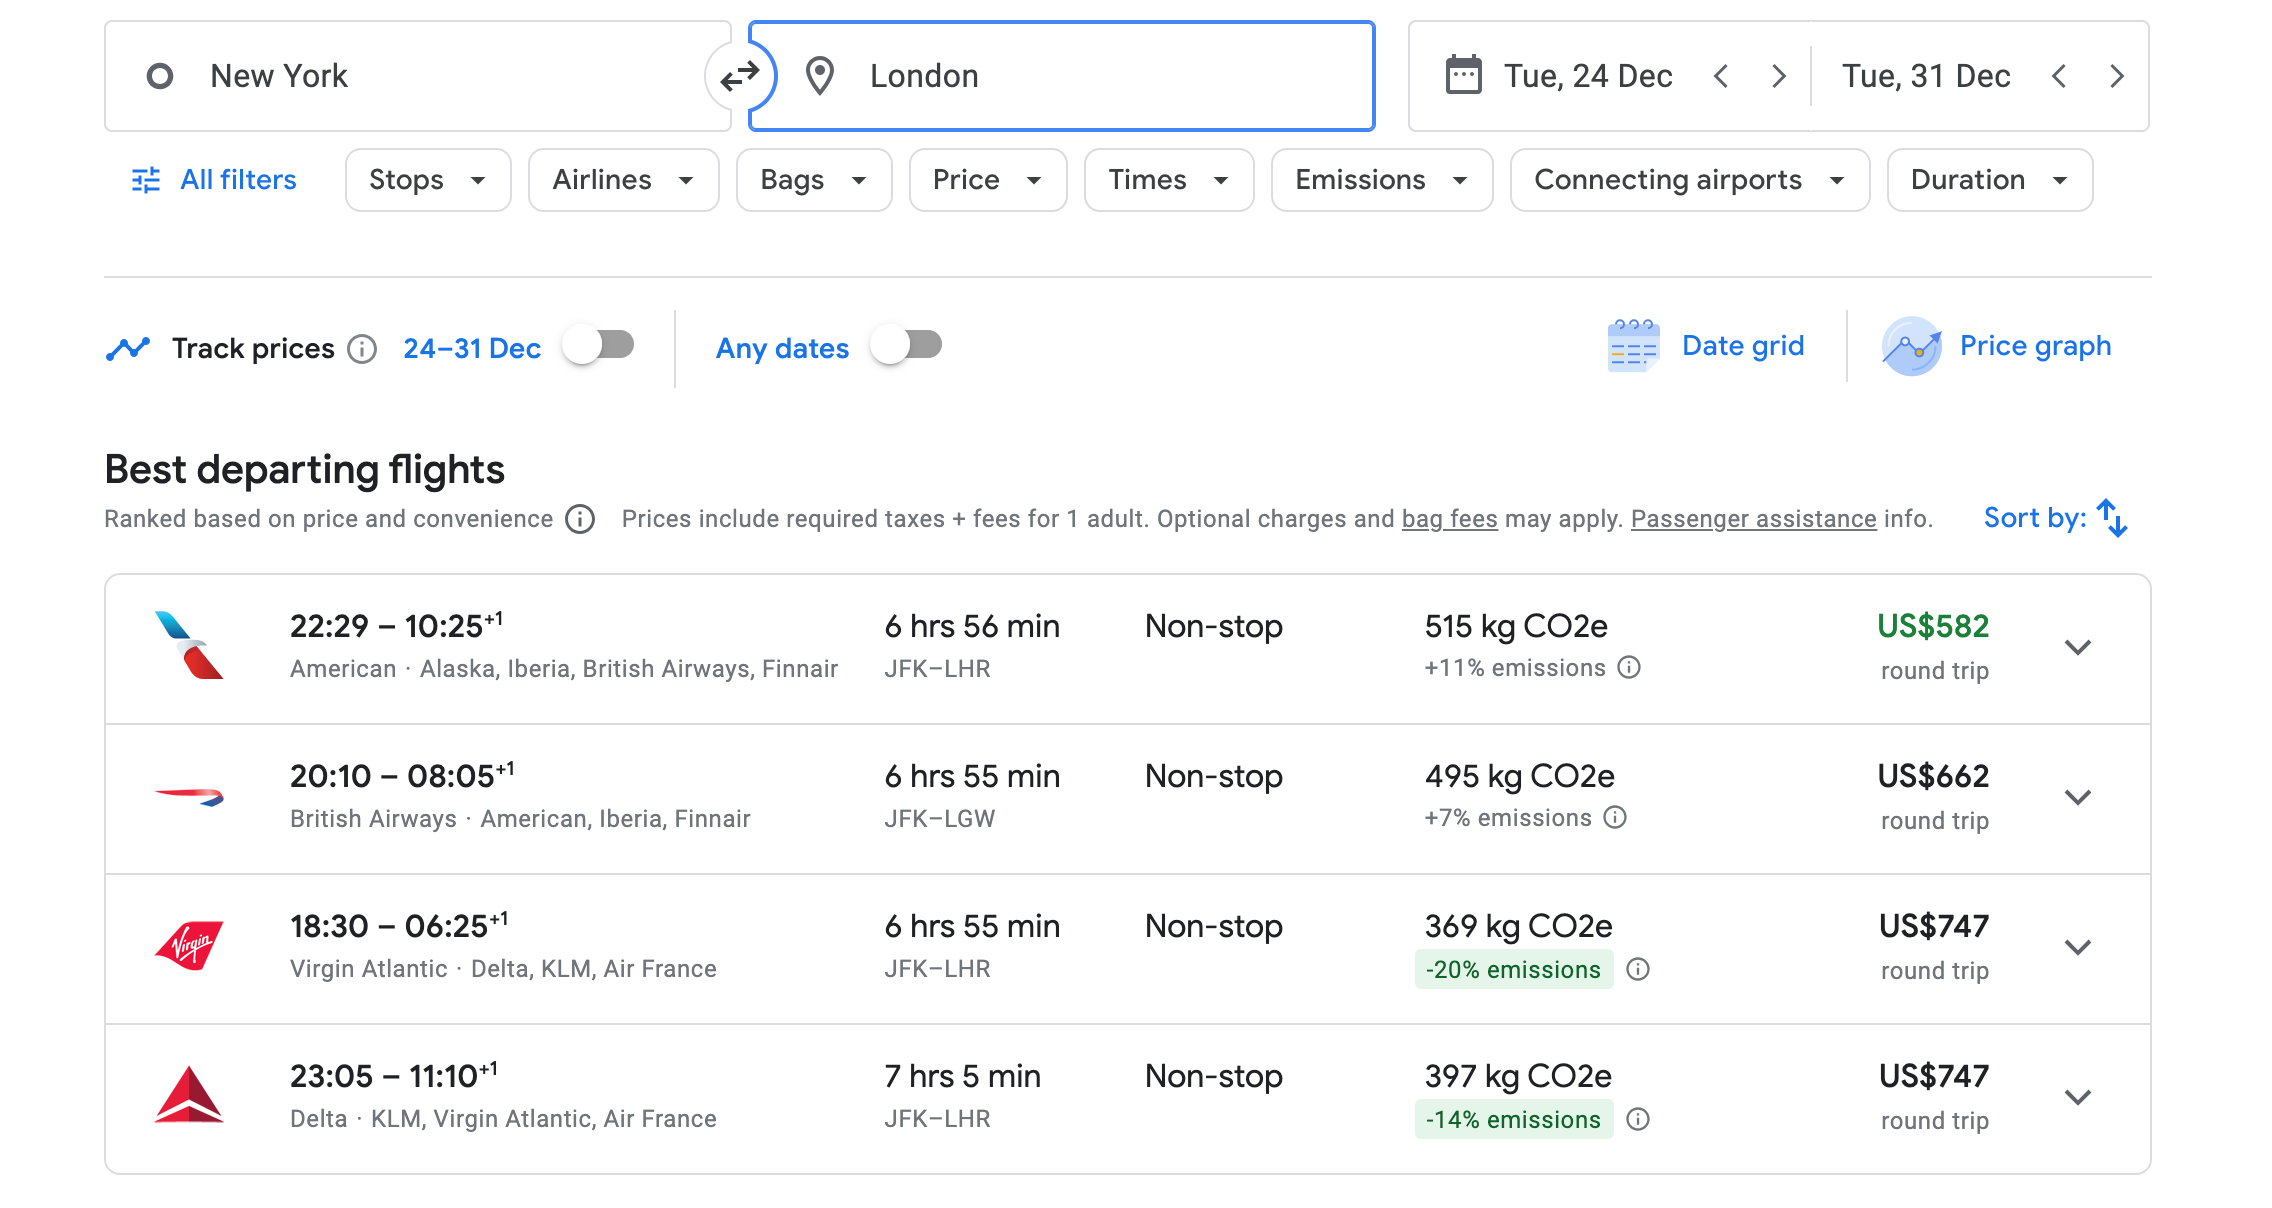This screenshot has height=1208, width=2272.
Task: Toggle Track prices for 24–31 Dec
Action: click(599, 346)
